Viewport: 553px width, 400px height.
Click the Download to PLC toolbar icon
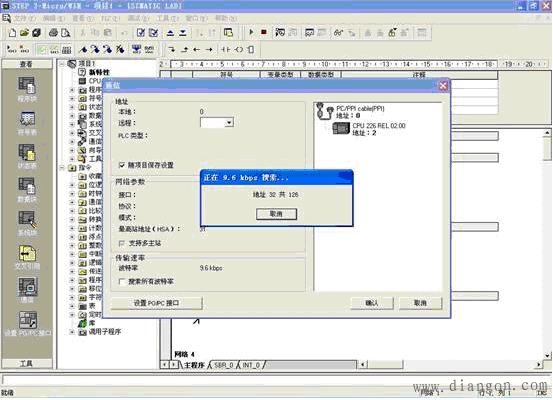(183, 33)
